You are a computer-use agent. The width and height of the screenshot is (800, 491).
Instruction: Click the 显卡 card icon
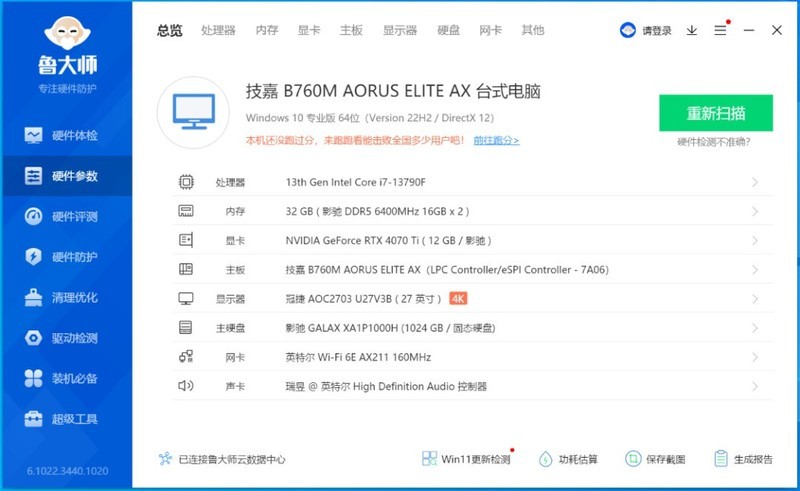[x=186, y=240]
